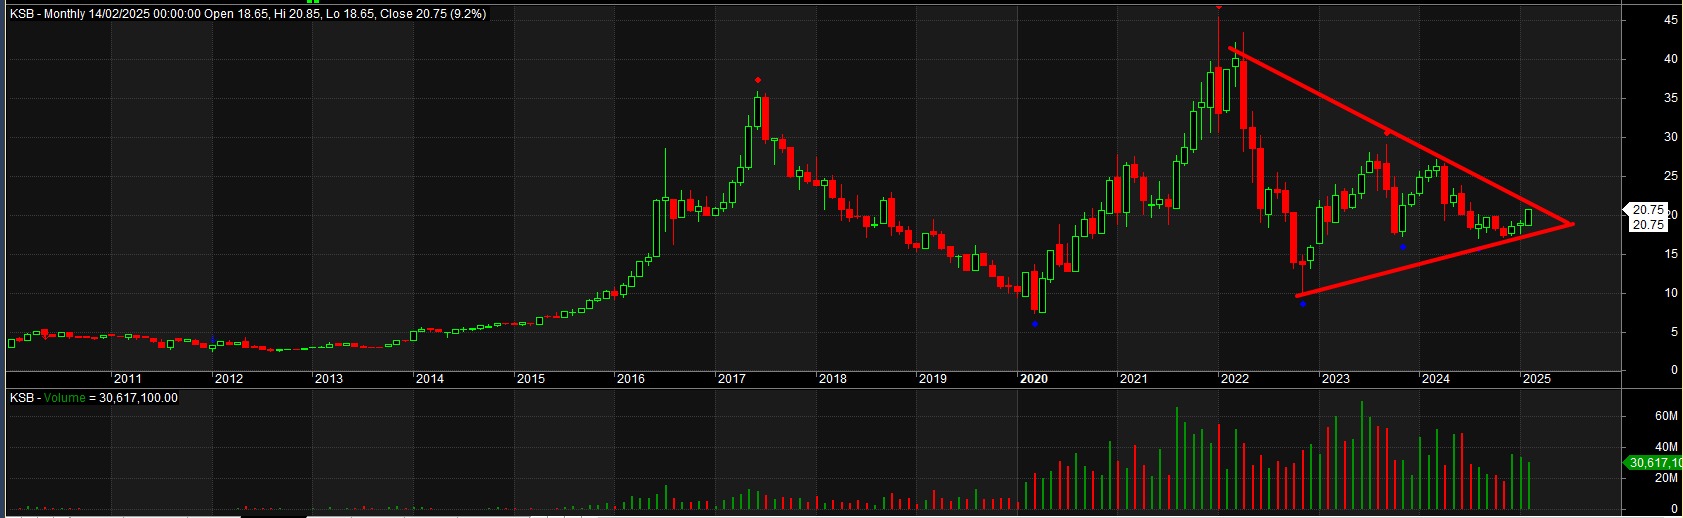Select the last green volume bar in 2025
The height and width of the screenshot is (518, 1683).
(x=1528, y=485)
